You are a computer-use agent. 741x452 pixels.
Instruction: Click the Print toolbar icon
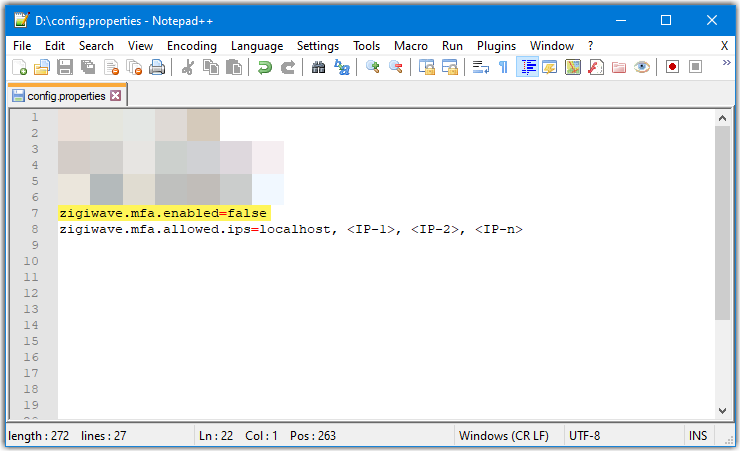point(157,67)
